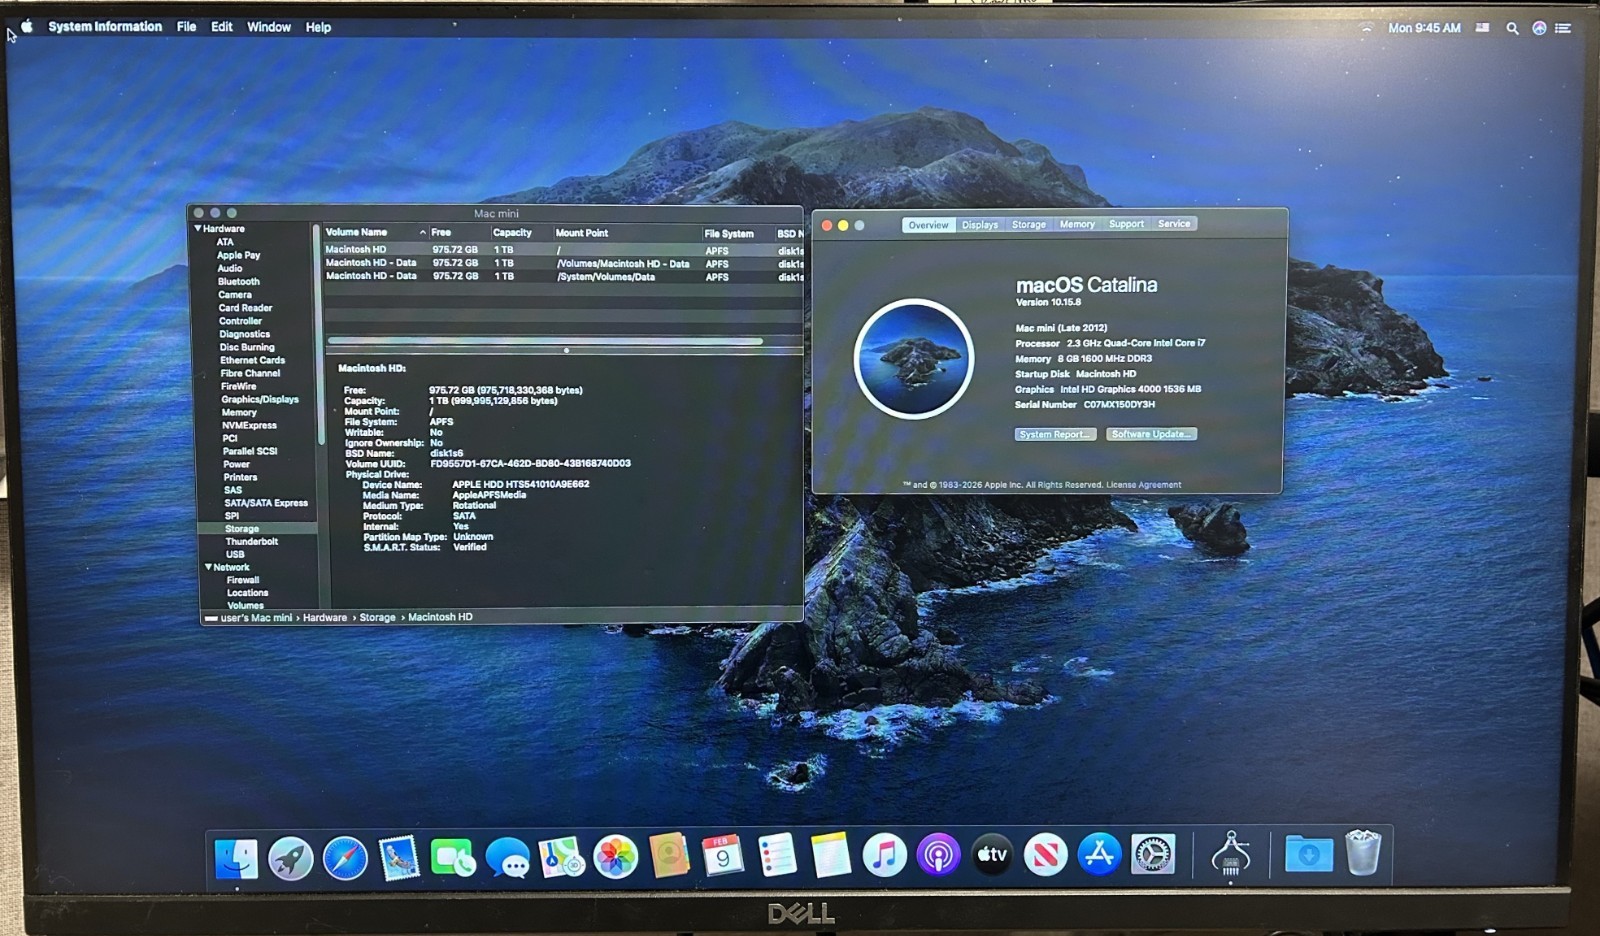Open System Preferences gear icon

coord(1153,855)
